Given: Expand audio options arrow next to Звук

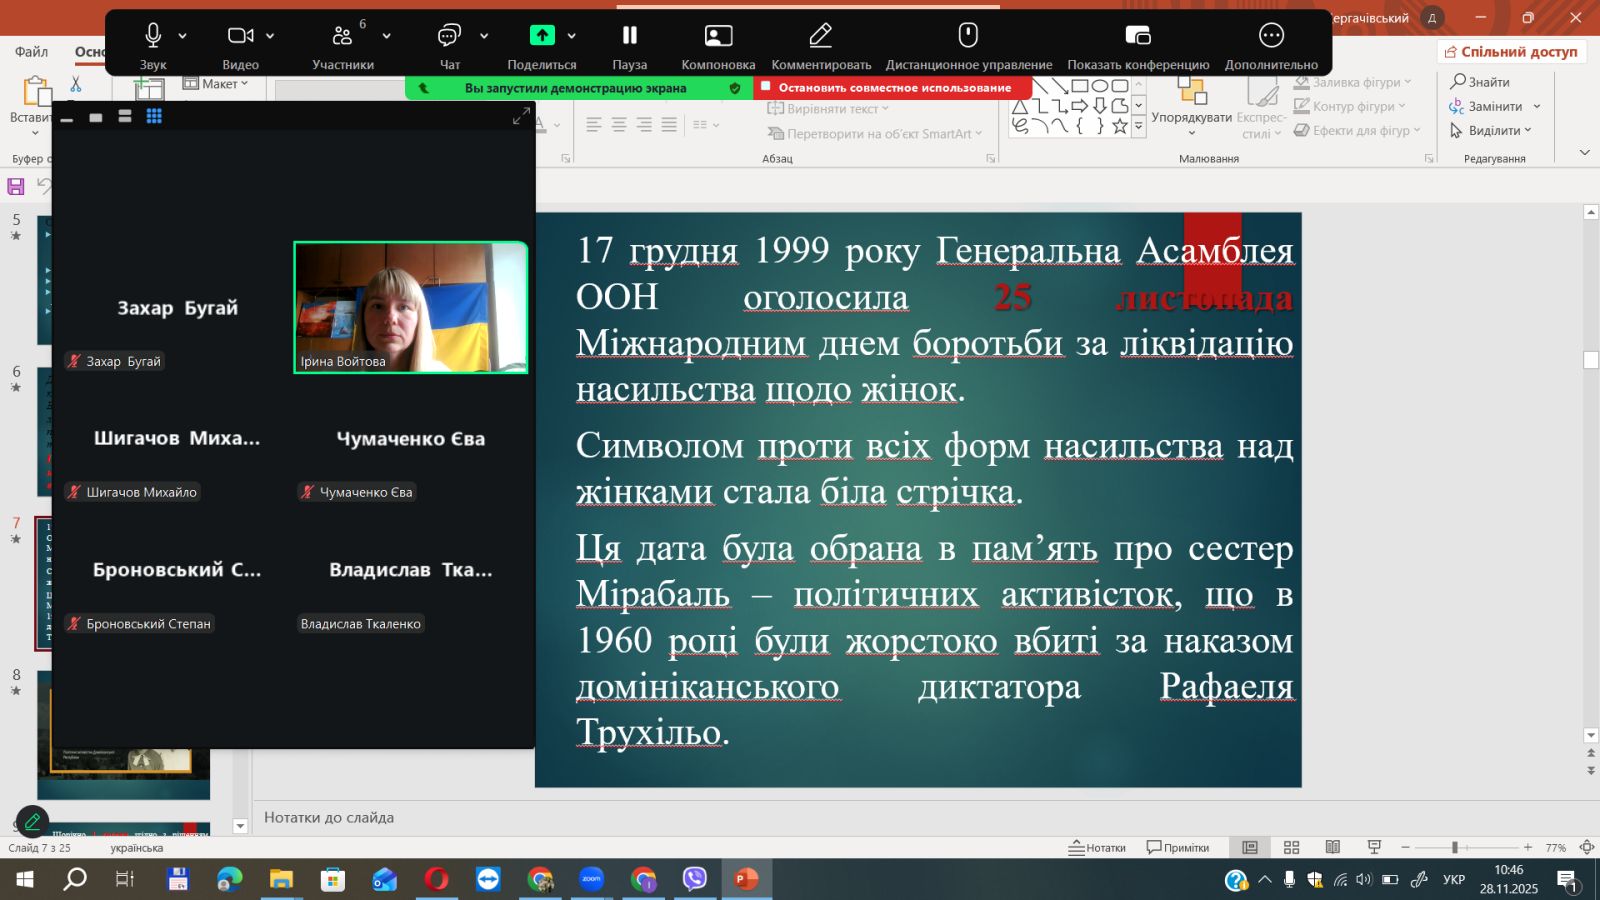Looking at the screenshot, I should (x=183, y=36).
